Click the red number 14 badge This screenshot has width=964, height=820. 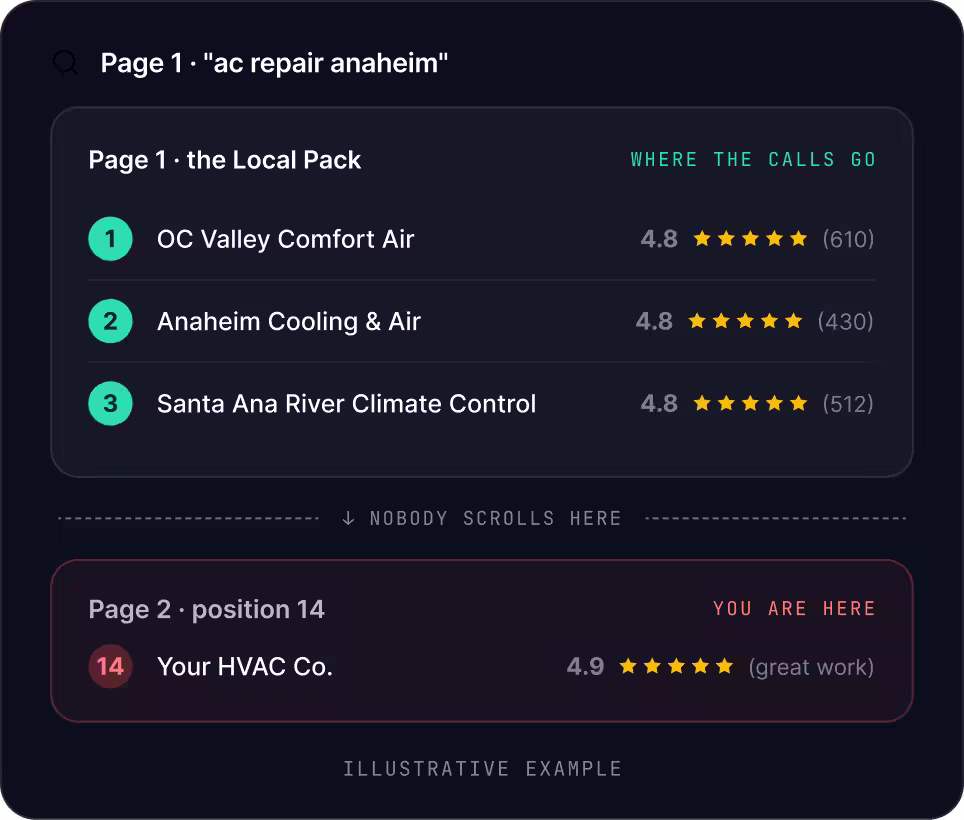click(111, 666)
